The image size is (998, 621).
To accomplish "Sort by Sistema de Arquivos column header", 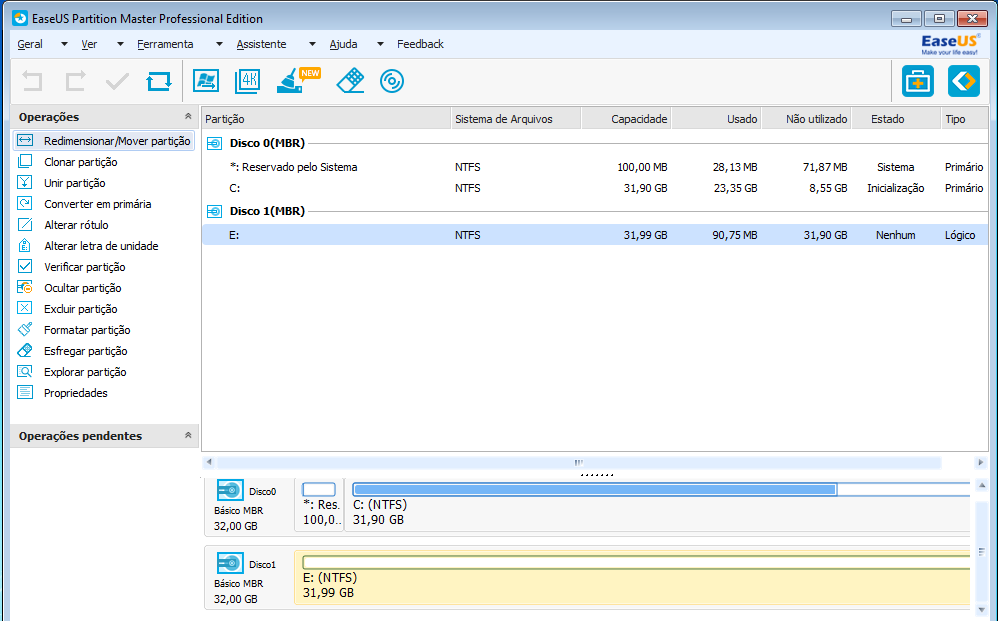I will [x=516, y=119].
